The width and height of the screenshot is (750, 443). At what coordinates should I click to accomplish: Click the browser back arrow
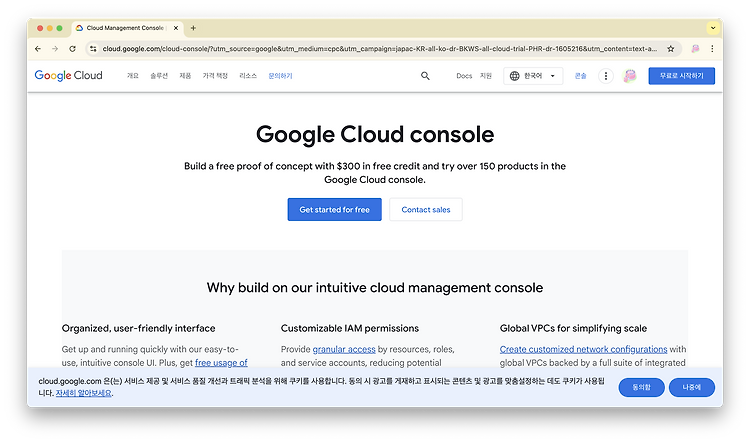click(x=38, y=49)
